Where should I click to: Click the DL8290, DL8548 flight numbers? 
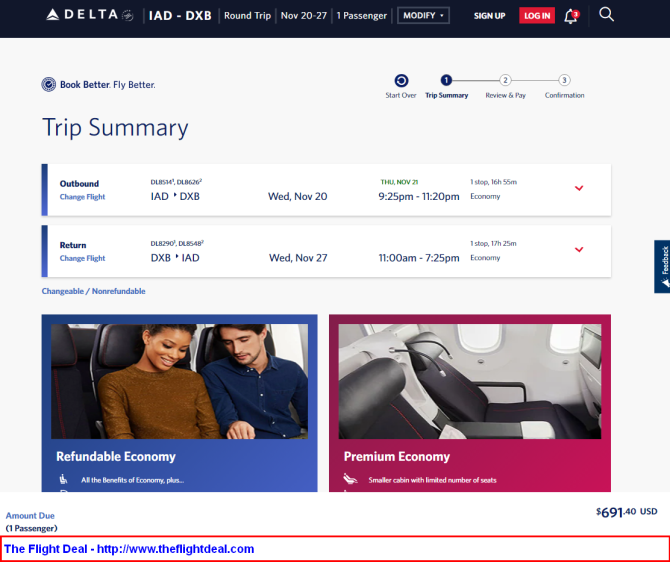(177, 244)
